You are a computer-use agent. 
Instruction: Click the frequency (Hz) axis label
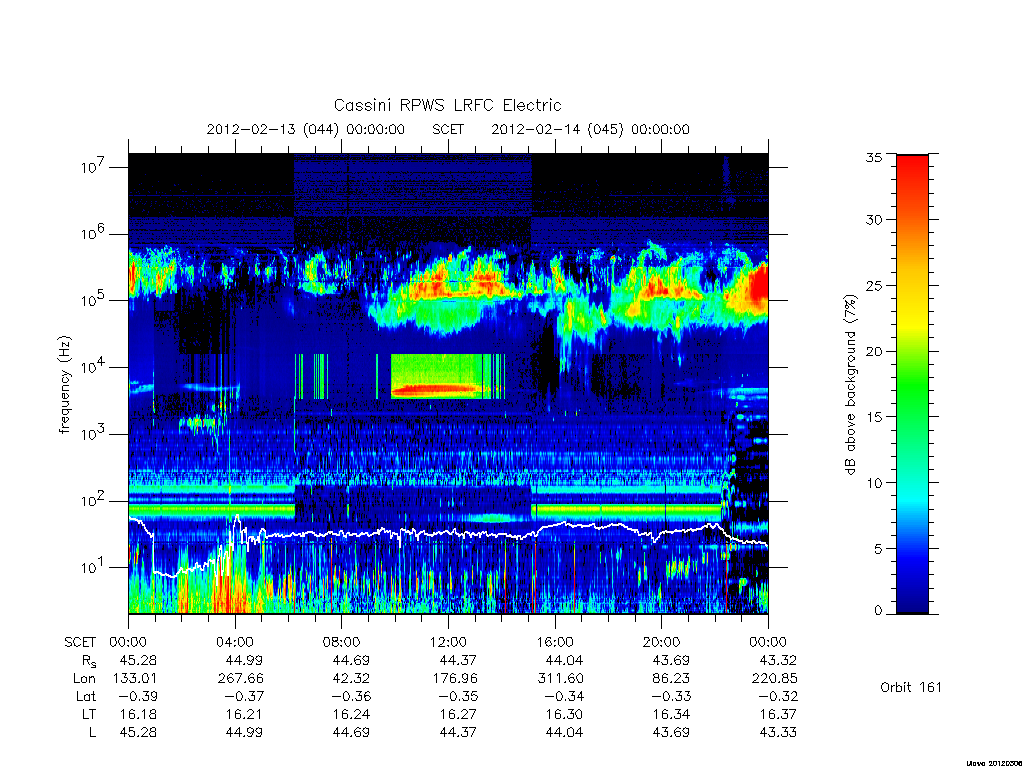click(64, 385)
